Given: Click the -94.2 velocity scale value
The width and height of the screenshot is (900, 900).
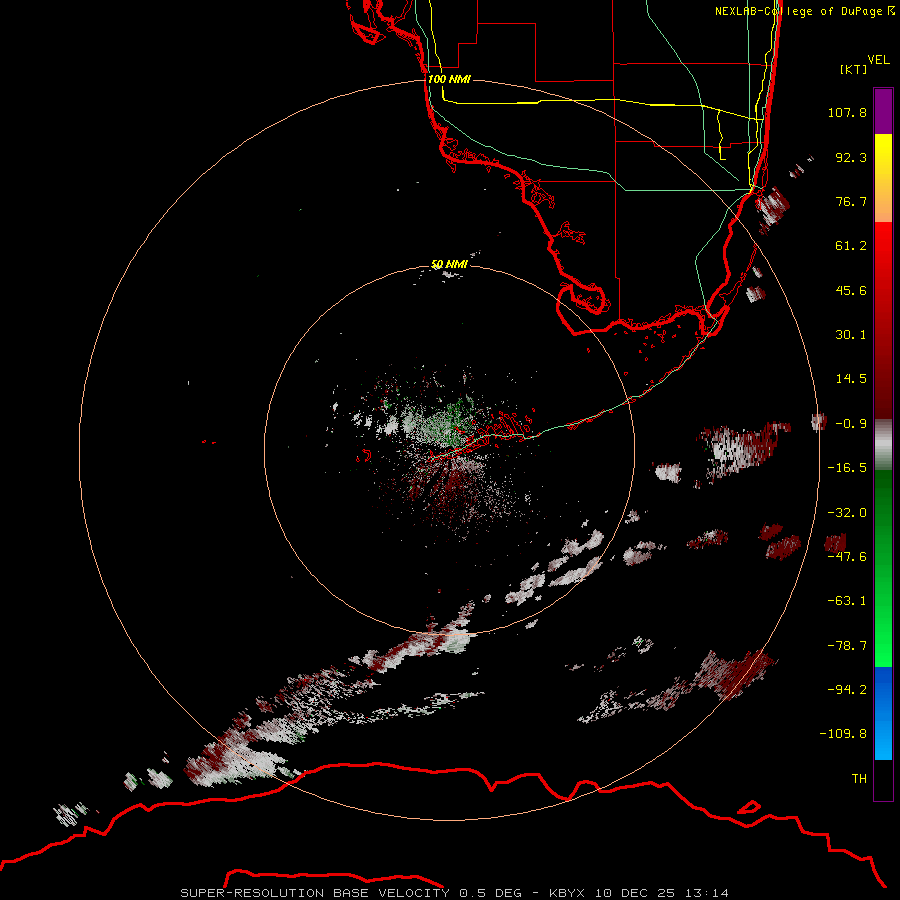Looking at the screenshot, I should click(847, 690).
